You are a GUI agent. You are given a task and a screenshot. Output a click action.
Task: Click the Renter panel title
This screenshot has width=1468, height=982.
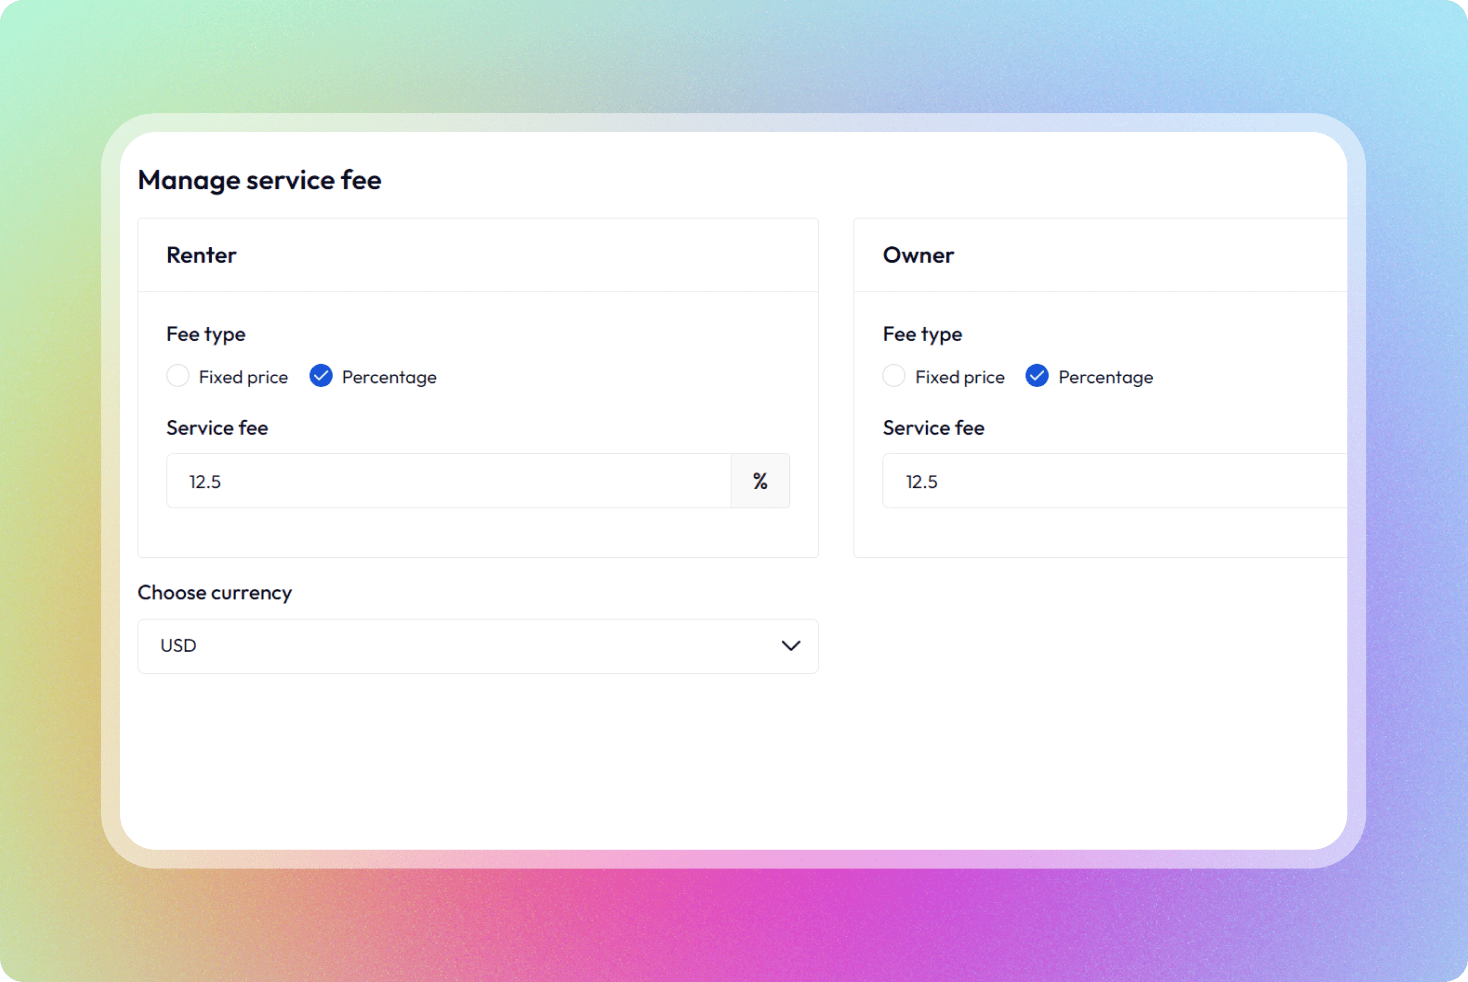point(202,255)
